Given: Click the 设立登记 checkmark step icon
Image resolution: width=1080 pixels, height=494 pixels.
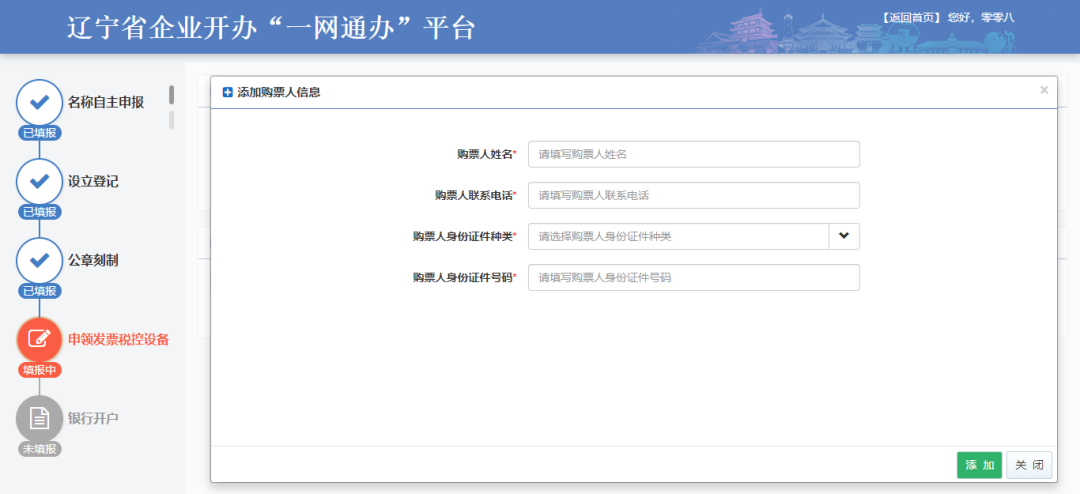Looking at the screenshot, I should click(39, 182).
